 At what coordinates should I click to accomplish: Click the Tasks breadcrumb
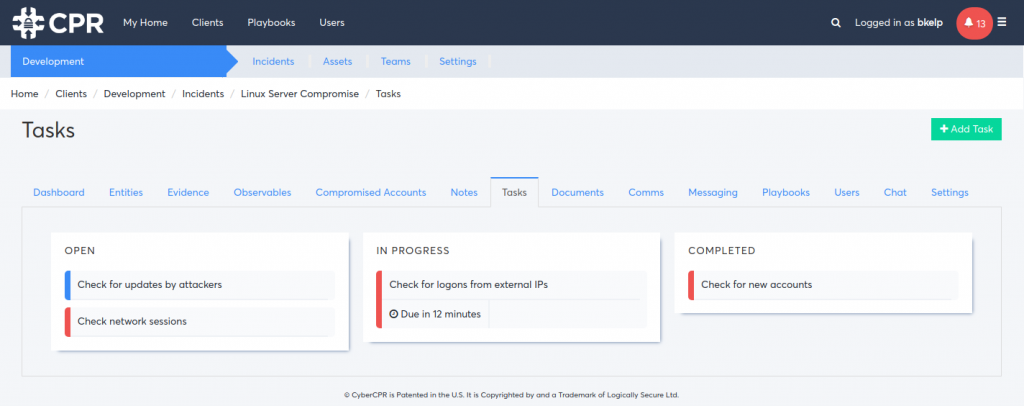point(388,93)
